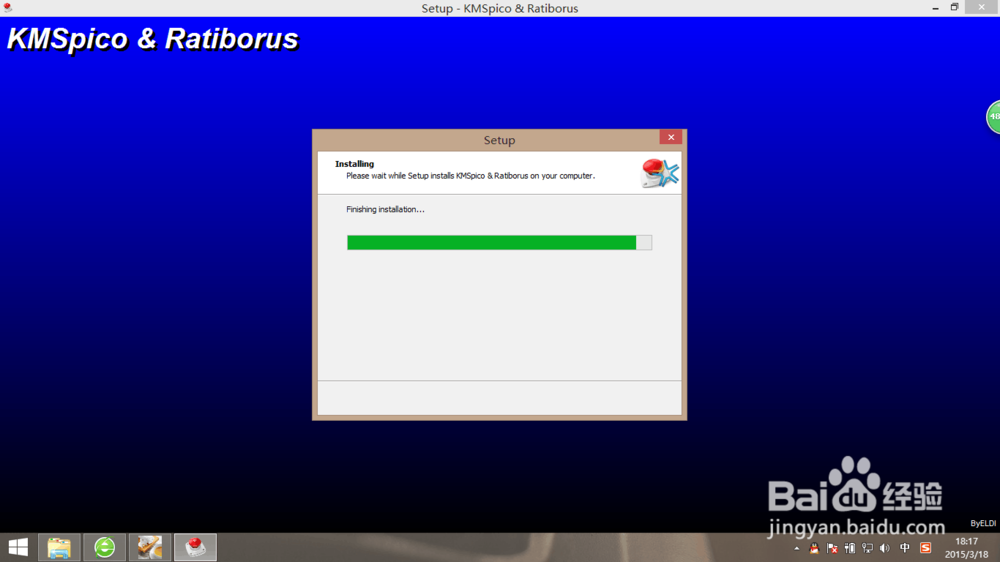
Task: Click the KMSpico red button logo in dialog
Action: [x=659, y=173]
